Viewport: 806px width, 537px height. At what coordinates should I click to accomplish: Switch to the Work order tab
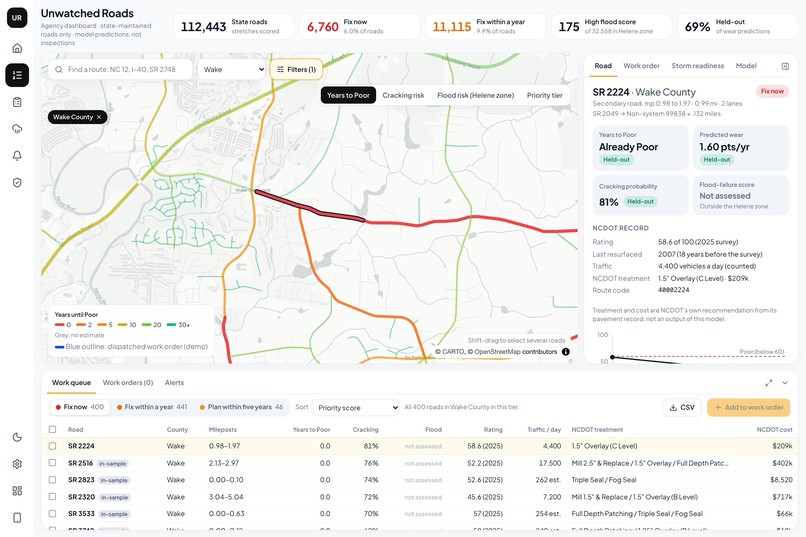click(x=642, y=66)
